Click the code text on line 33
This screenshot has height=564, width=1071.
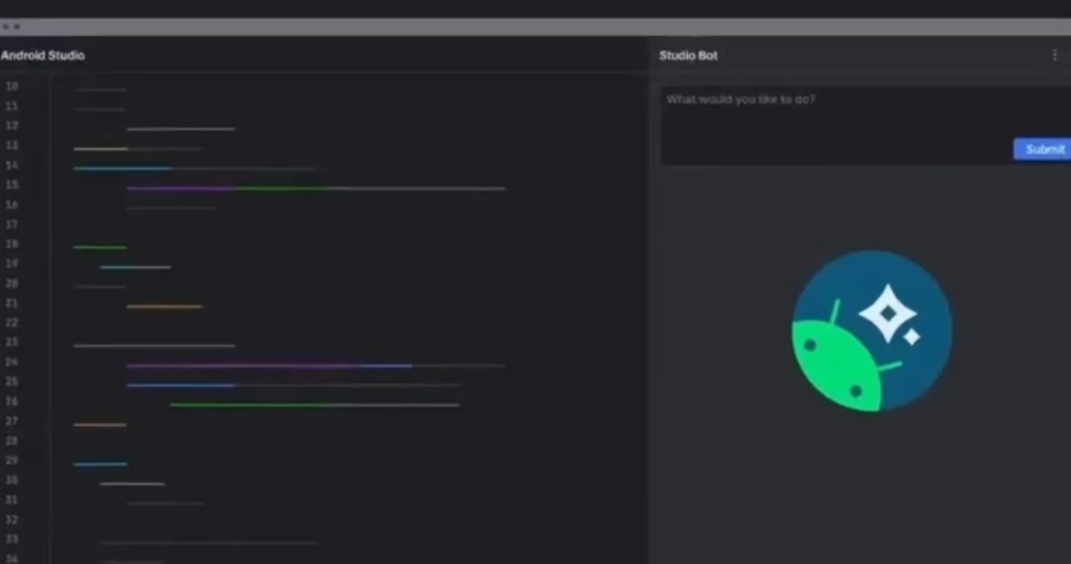pos(208,543)
